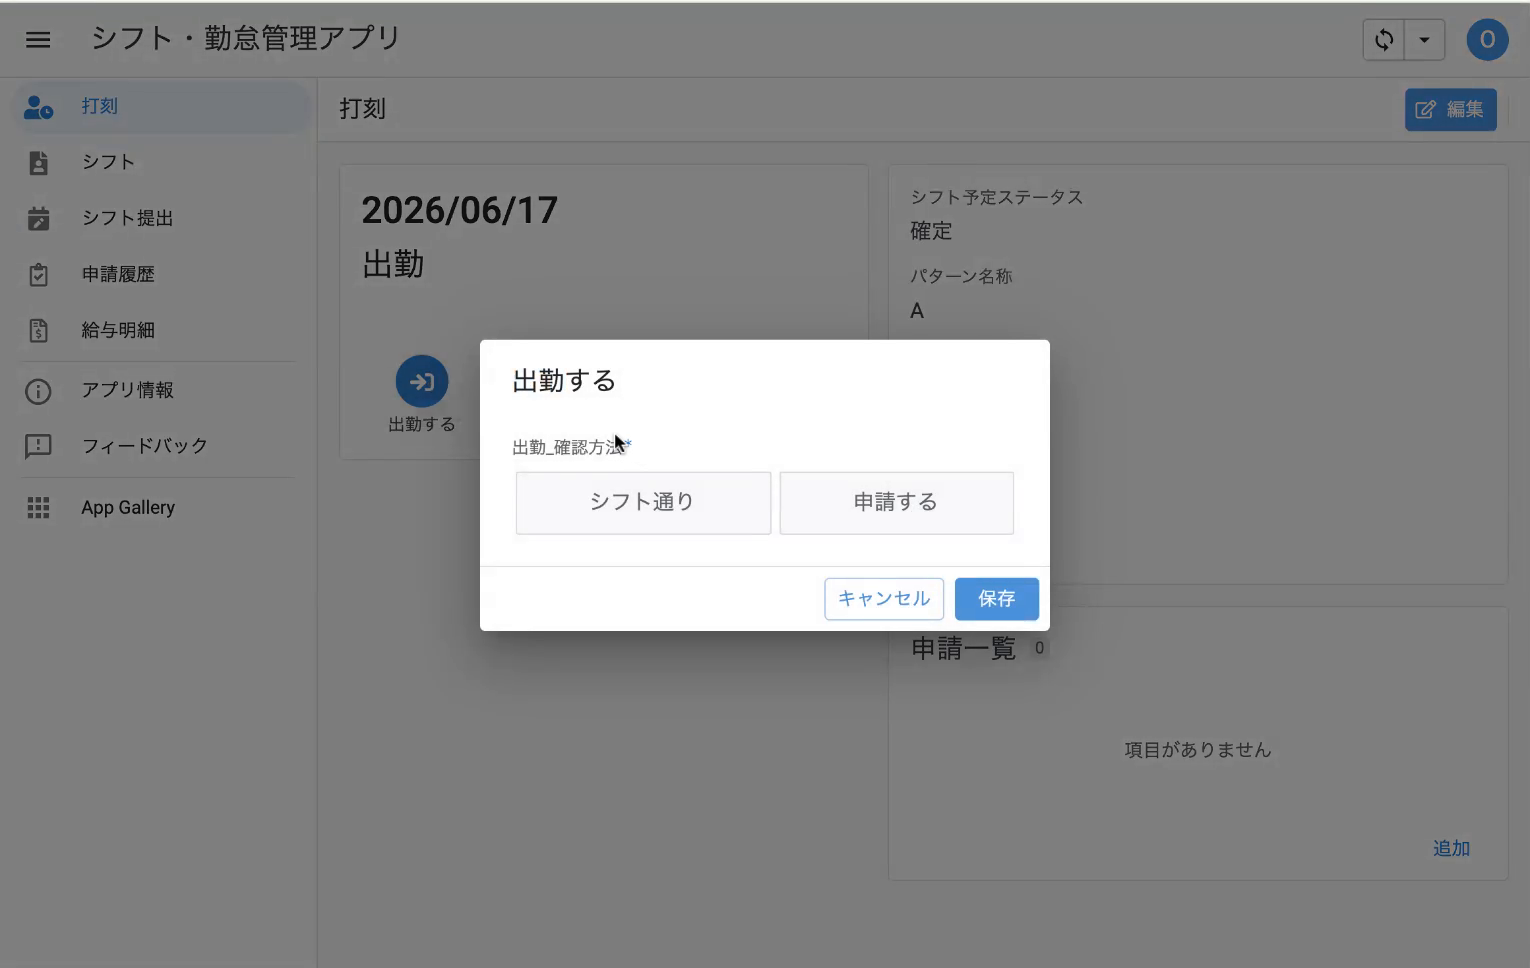Expand the sync options dropdown arrow

(x=1425, y=40)
